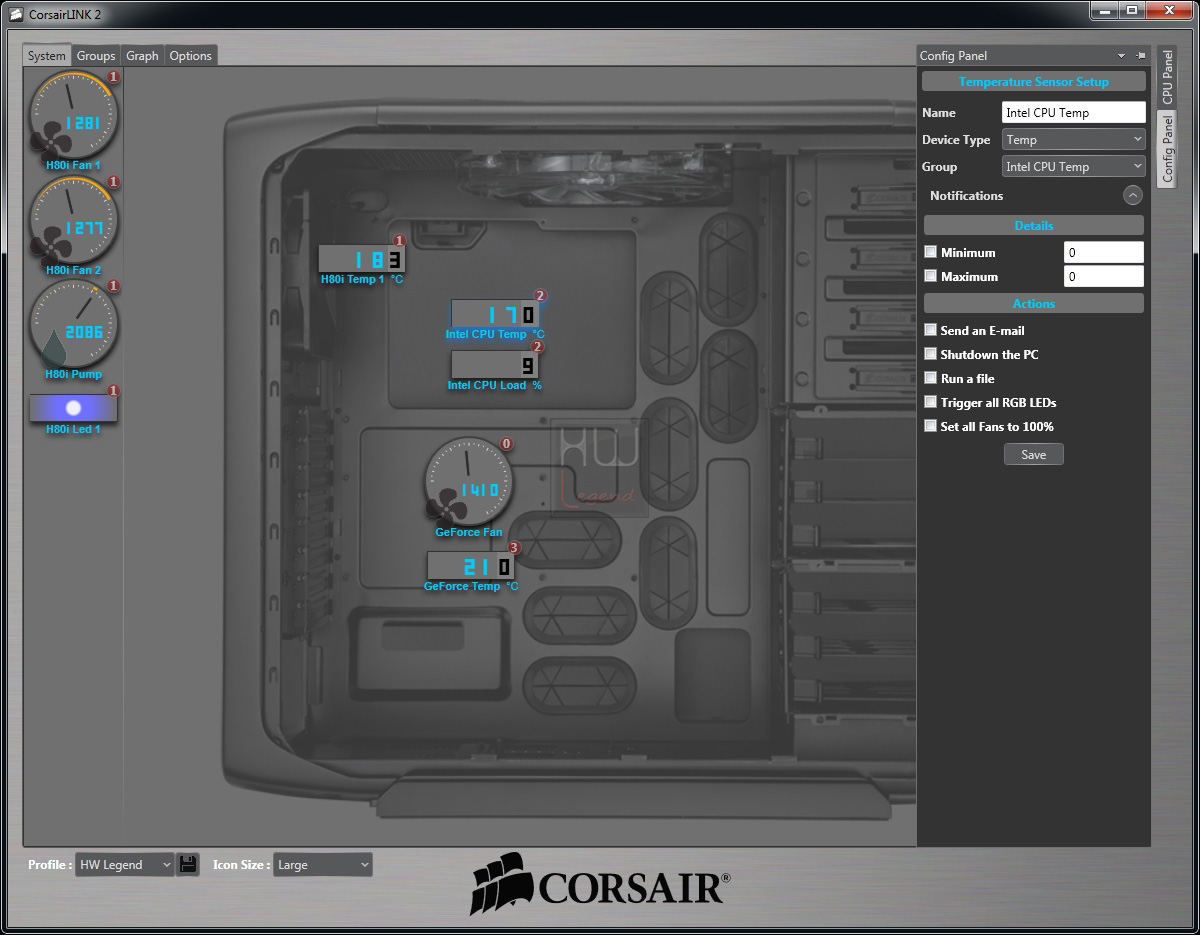1200x935 pixels.
Task: Click the Minimum value field
Action: [x=1103, y=252]
